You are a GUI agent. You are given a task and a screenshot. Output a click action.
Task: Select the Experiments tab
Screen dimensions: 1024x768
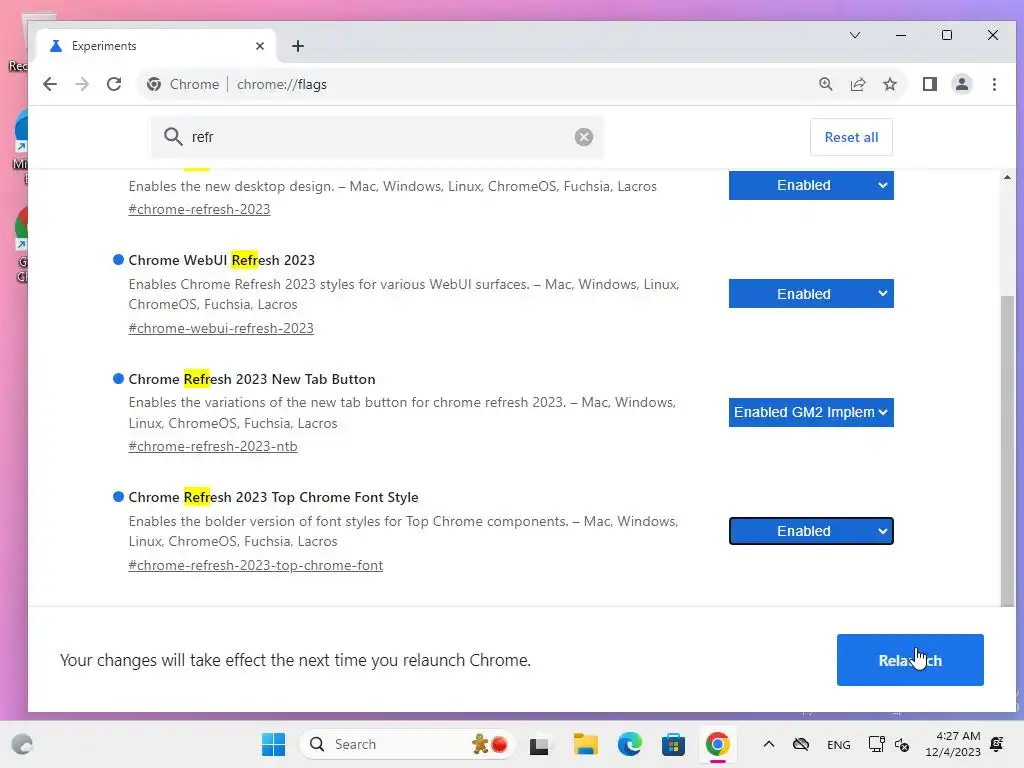tap(157, 46)
